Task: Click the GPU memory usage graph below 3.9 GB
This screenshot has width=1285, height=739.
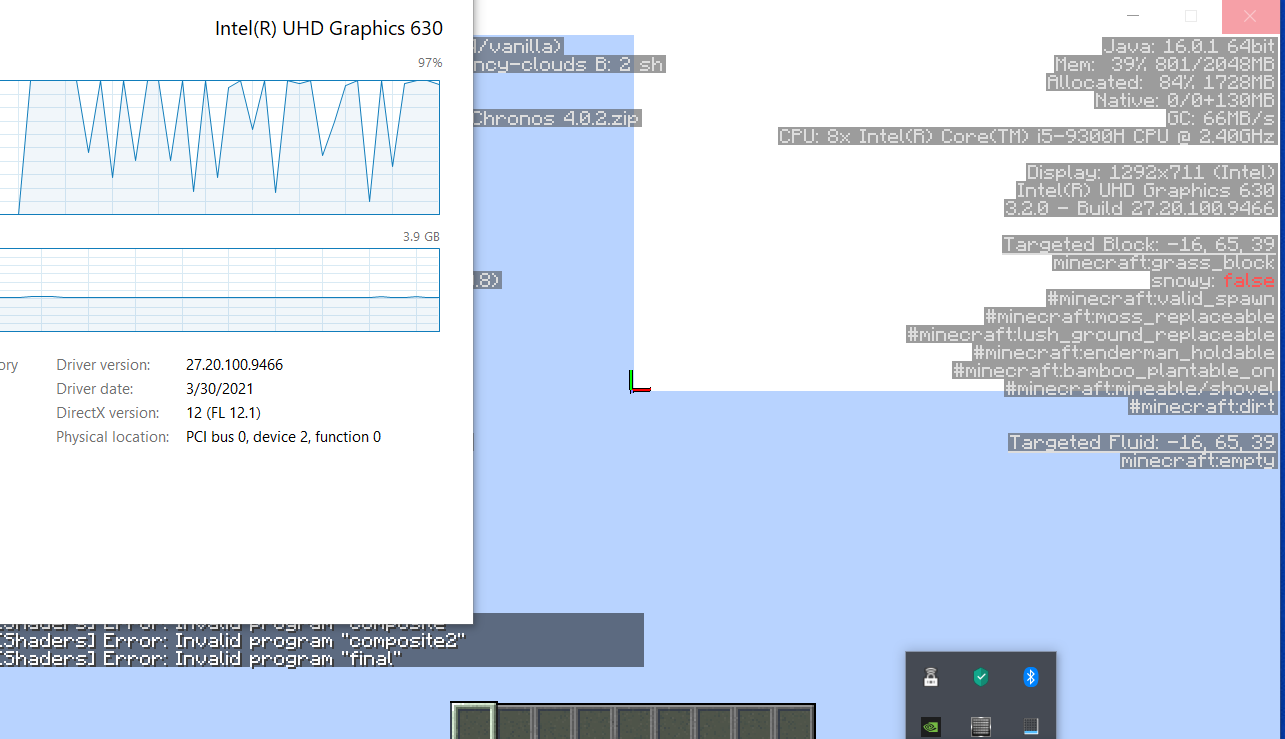Action: click(x=219, y=290)
